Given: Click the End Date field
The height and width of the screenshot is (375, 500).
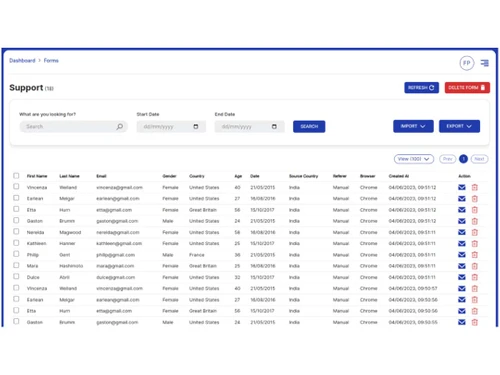Looking at the screenshot, I should [x=249, y=127].
